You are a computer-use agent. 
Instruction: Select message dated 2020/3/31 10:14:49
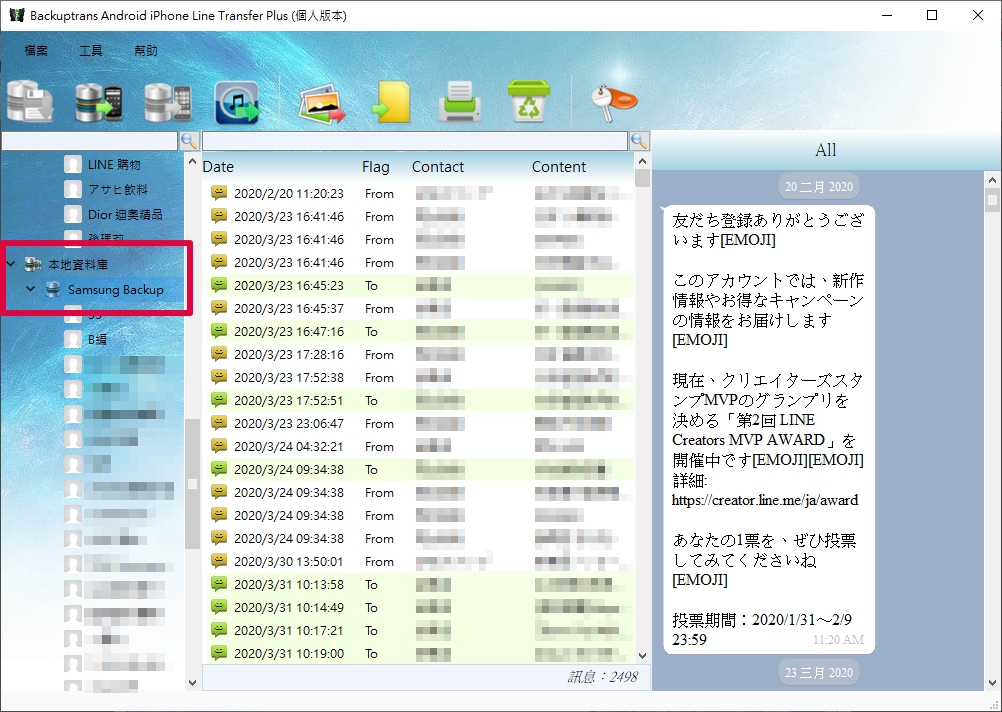pyautogui.click(x=419, y=607)
